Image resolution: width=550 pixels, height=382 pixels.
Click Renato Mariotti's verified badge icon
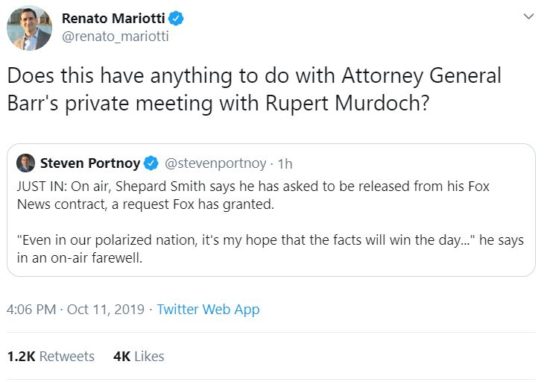(176, 18)
